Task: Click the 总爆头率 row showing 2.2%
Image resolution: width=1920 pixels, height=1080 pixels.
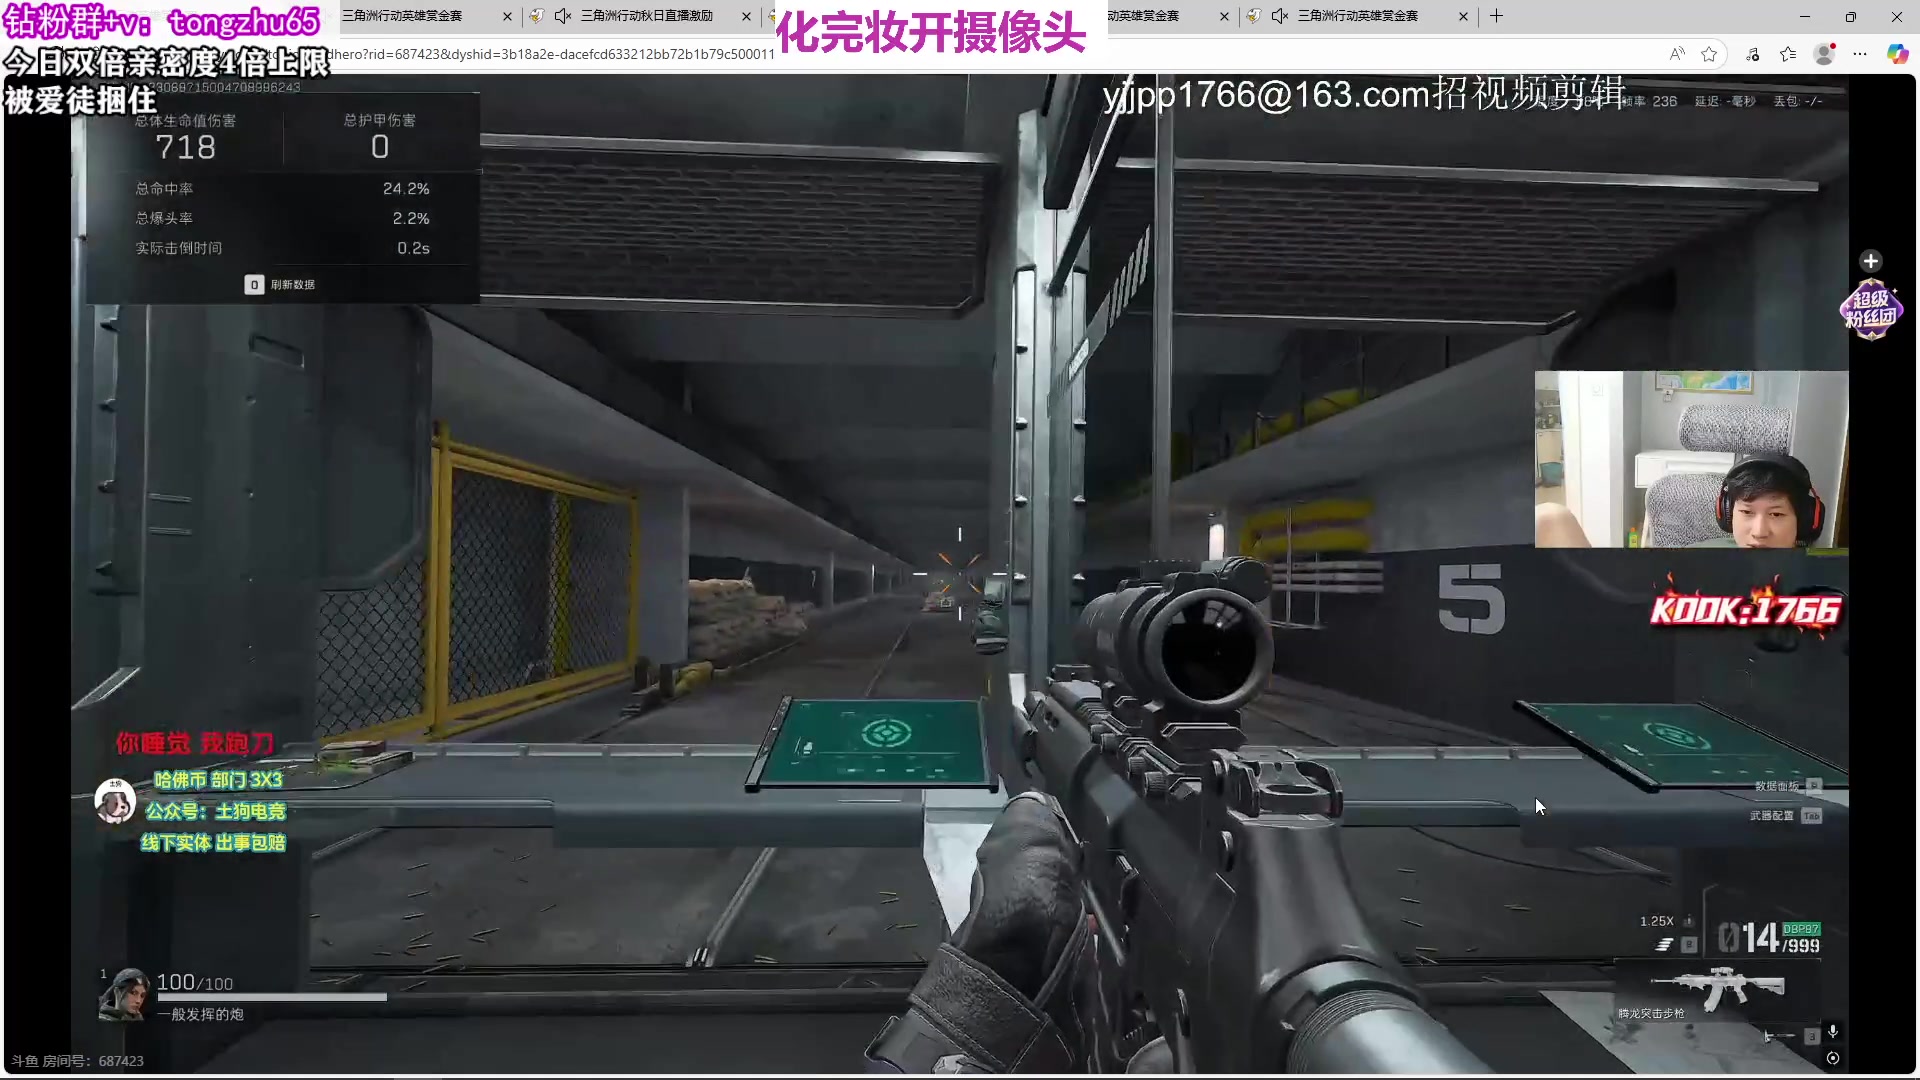Action: (282, 218)
